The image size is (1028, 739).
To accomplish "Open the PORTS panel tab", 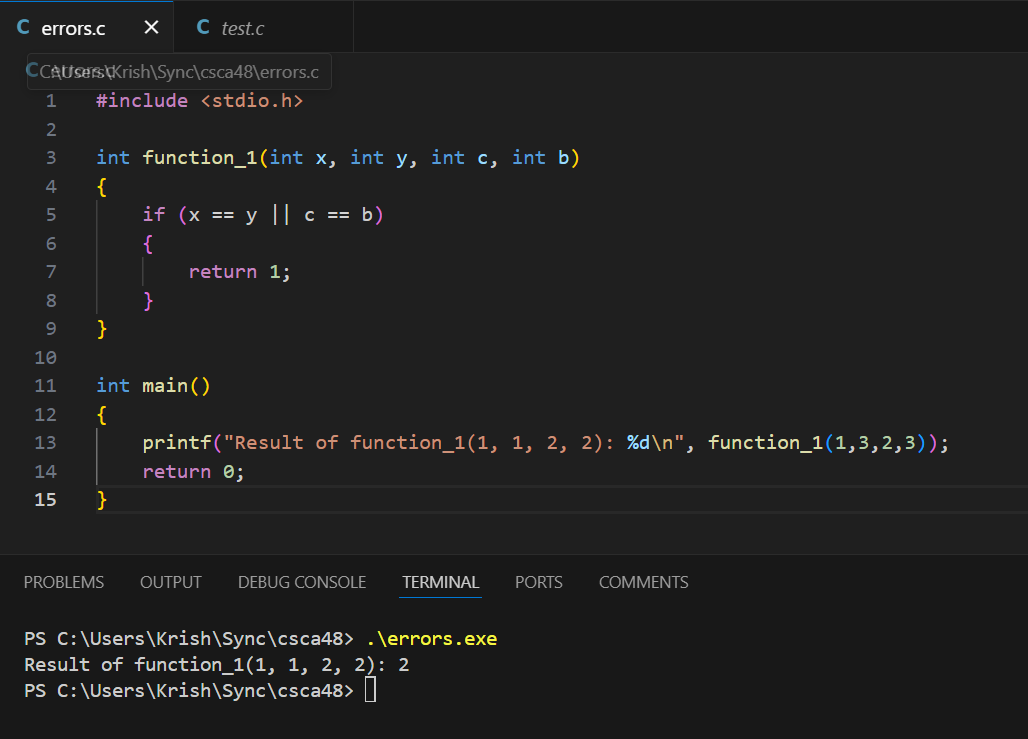I will pos(539,582).
